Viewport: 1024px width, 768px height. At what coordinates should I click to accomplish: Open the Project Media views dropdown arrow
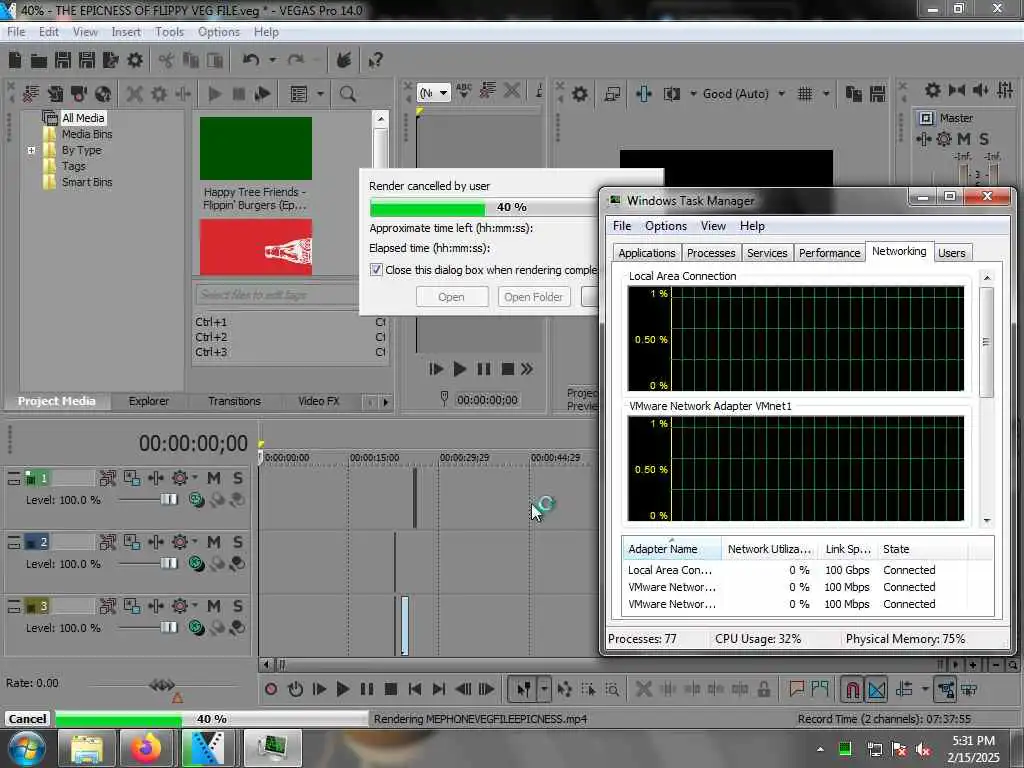[320, 94]
